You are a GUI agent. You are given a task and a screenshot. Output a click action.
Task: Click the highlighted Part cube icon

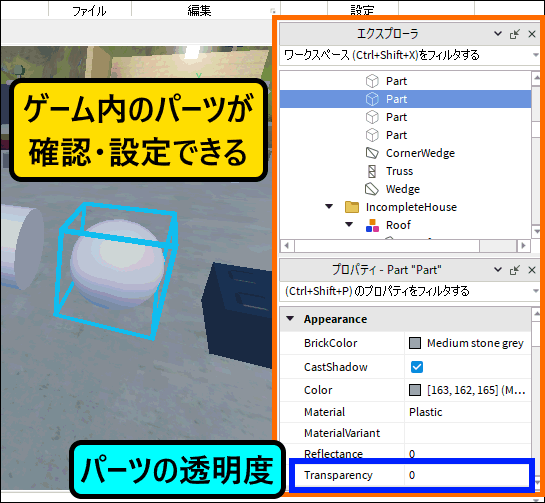tap(372, 99)
